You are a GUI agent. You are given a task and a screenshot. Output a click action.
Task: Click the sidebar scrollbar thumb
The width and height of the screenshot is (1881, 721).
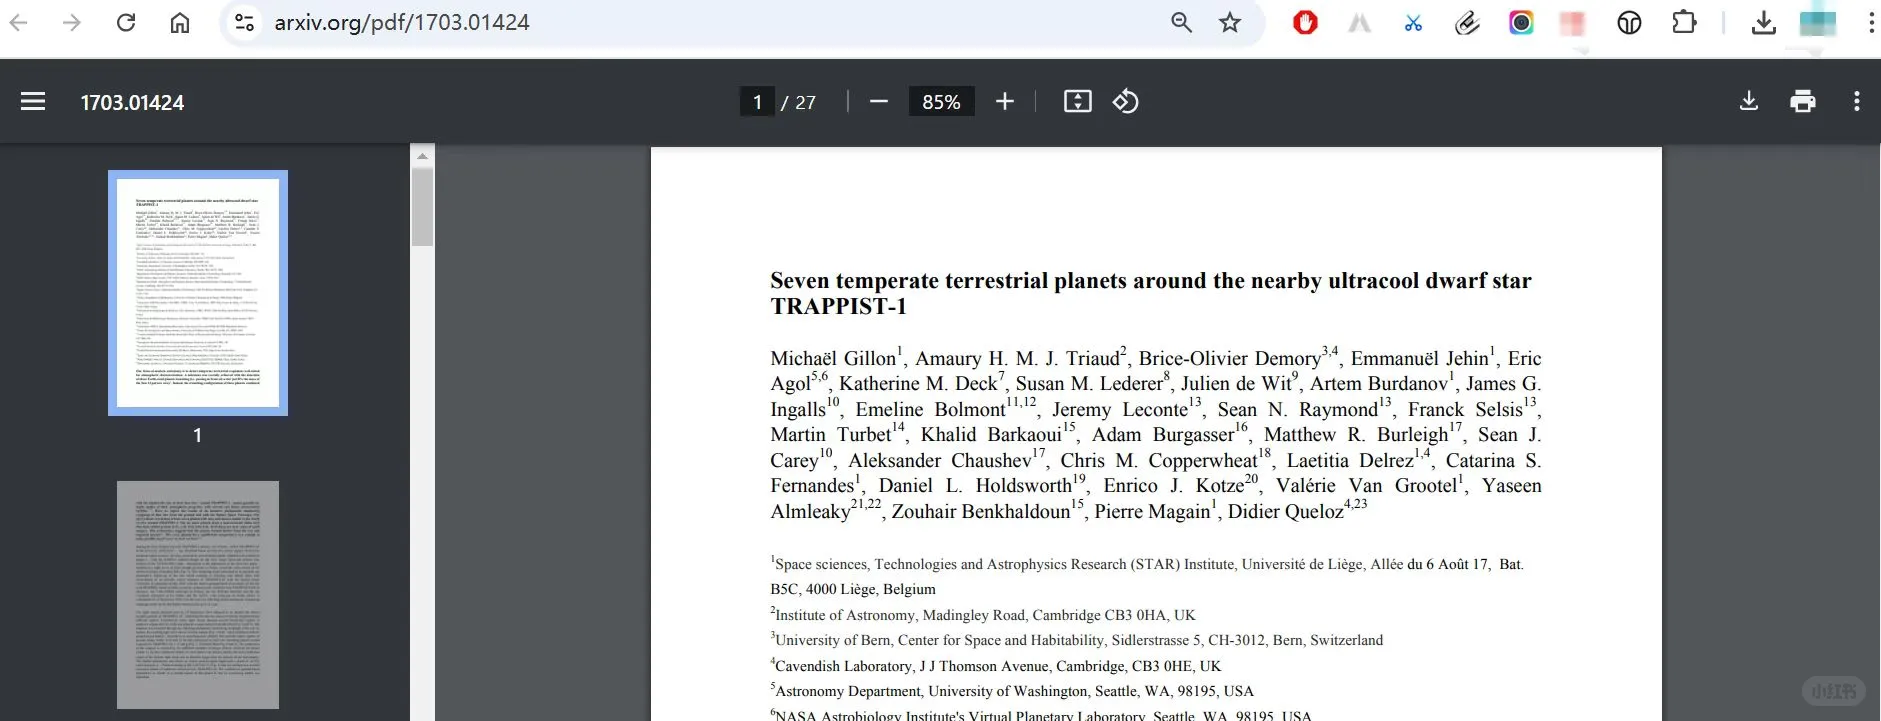click(x=422, y=207)
